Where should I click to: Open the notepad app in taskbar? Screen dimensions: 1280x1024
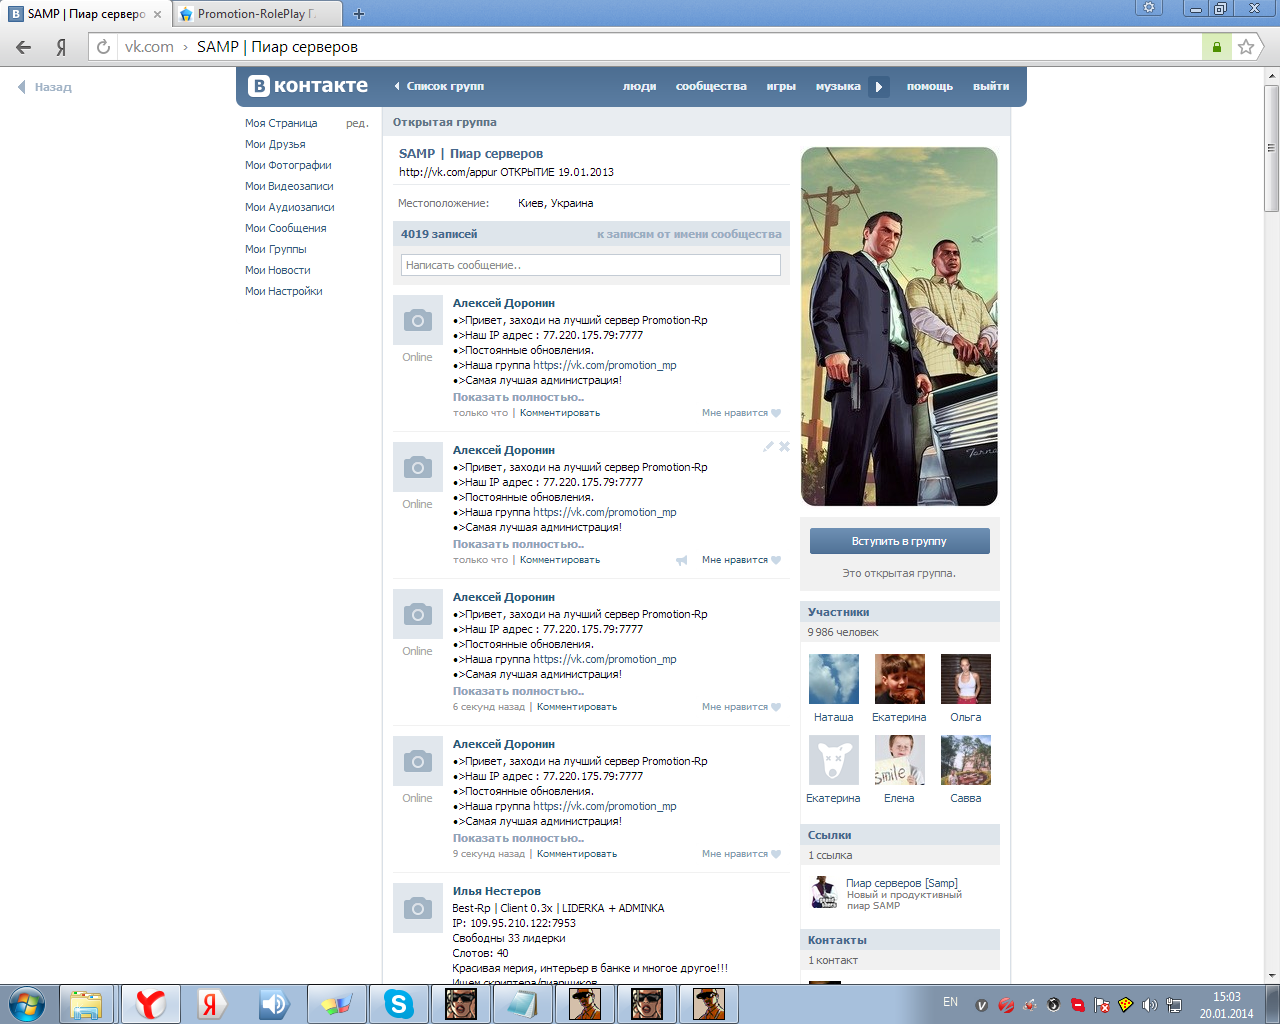[522, 1004]
